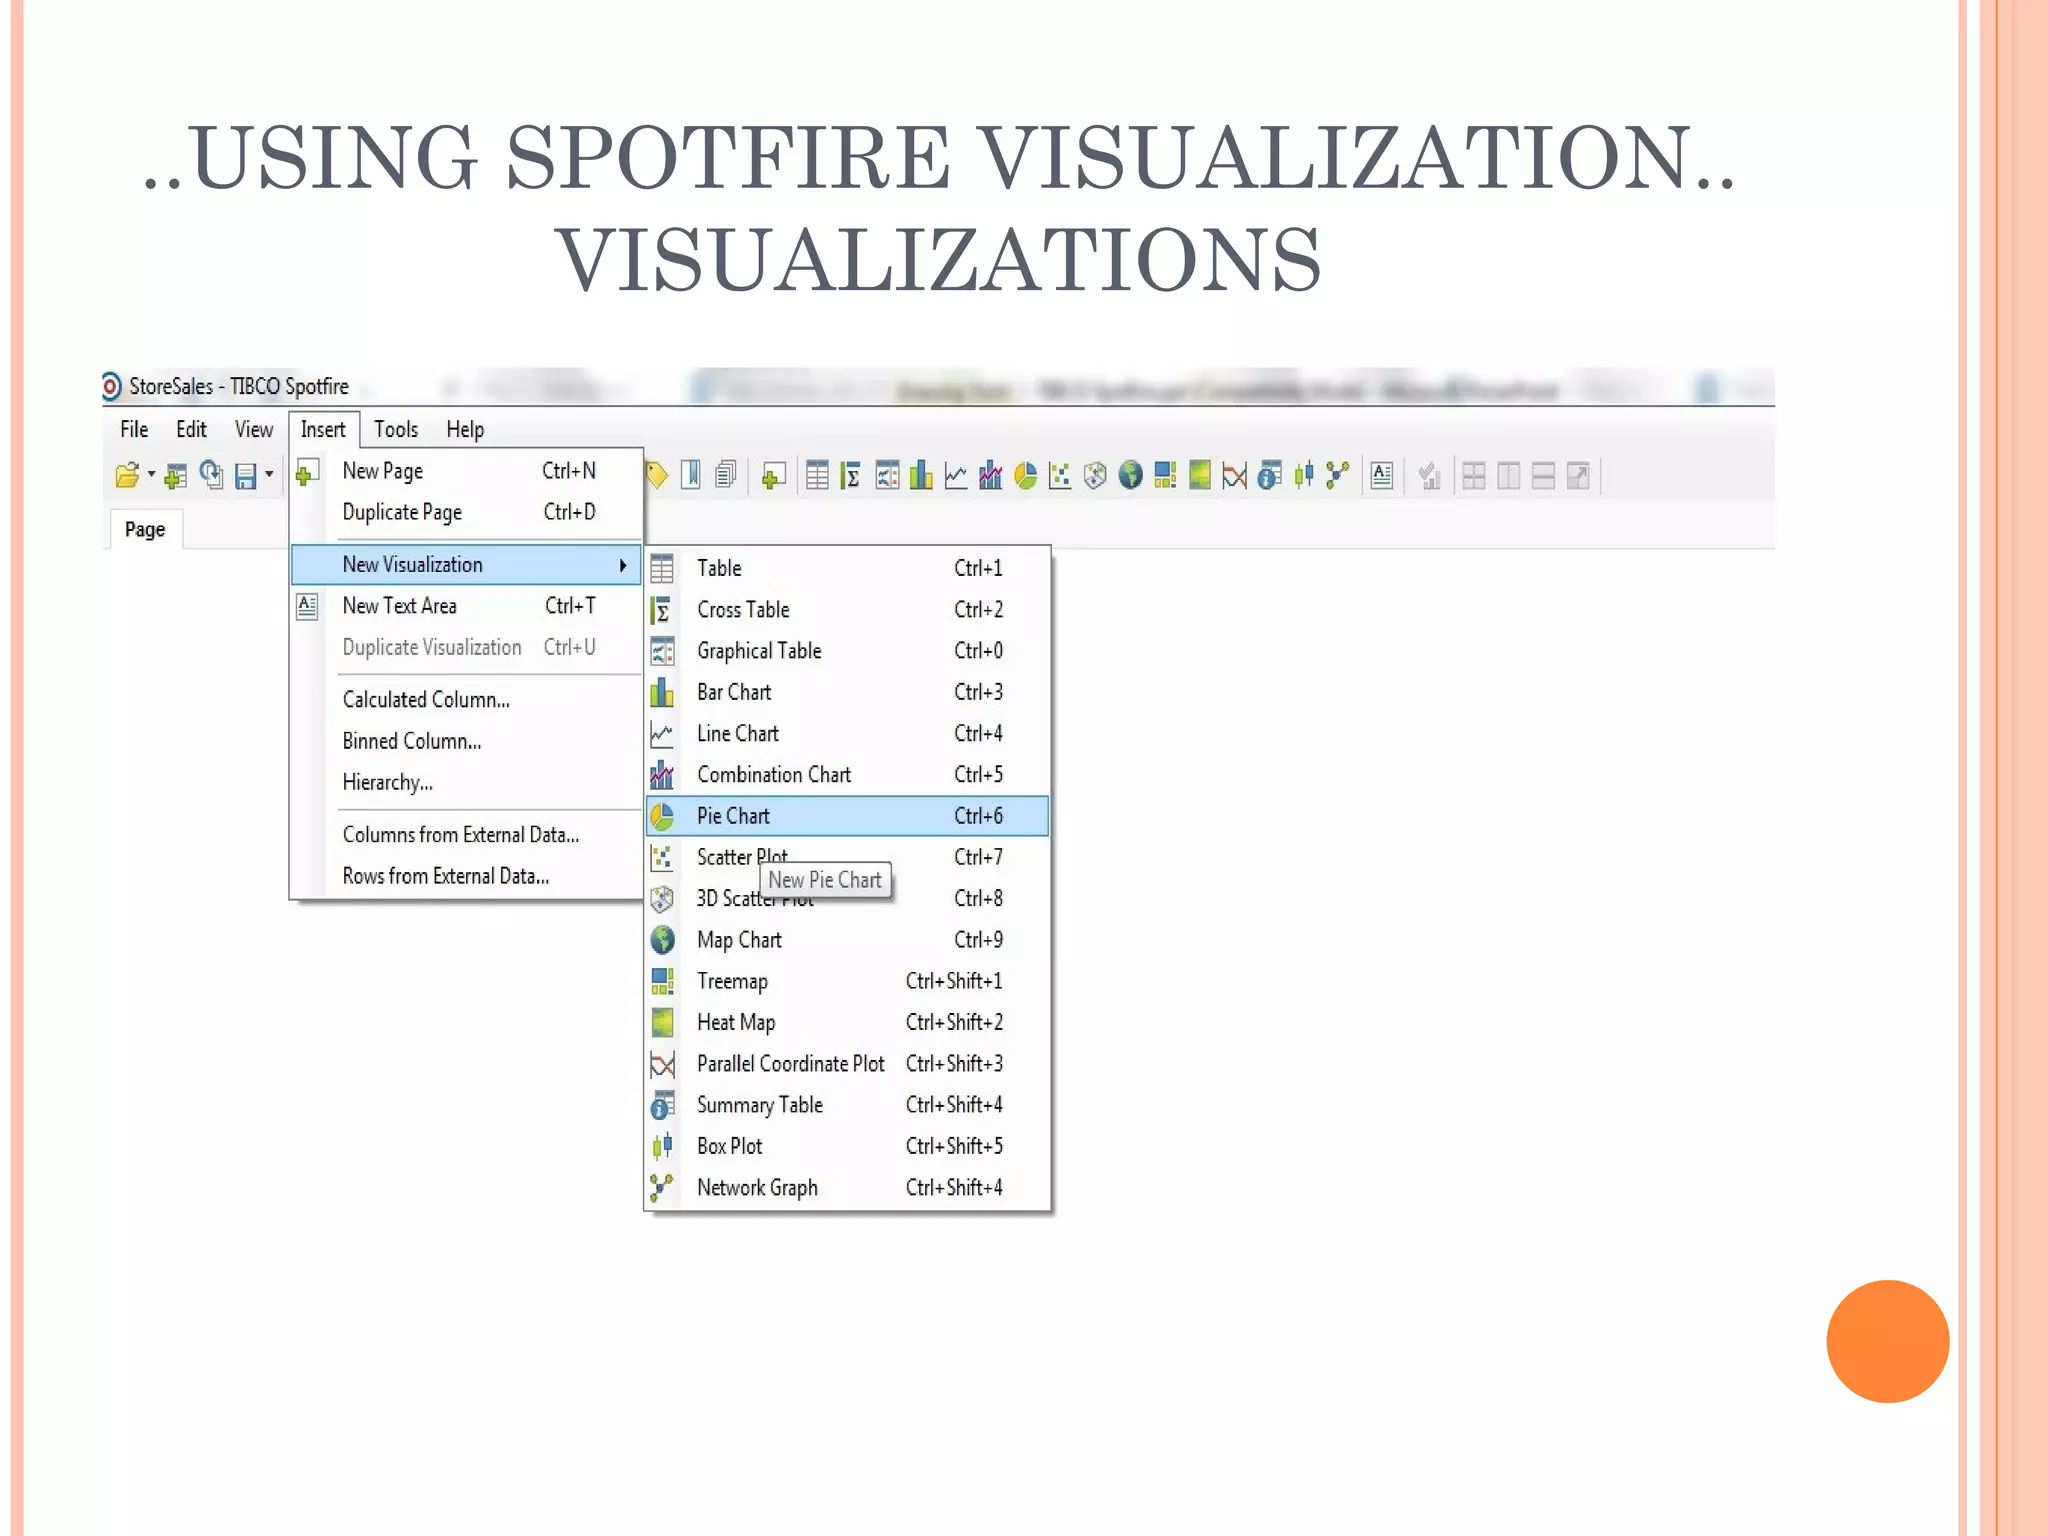The image size is (2048, 1536).
Task: Click the yellow Tags toolbar icon
Action: click(x=656, y=475)
